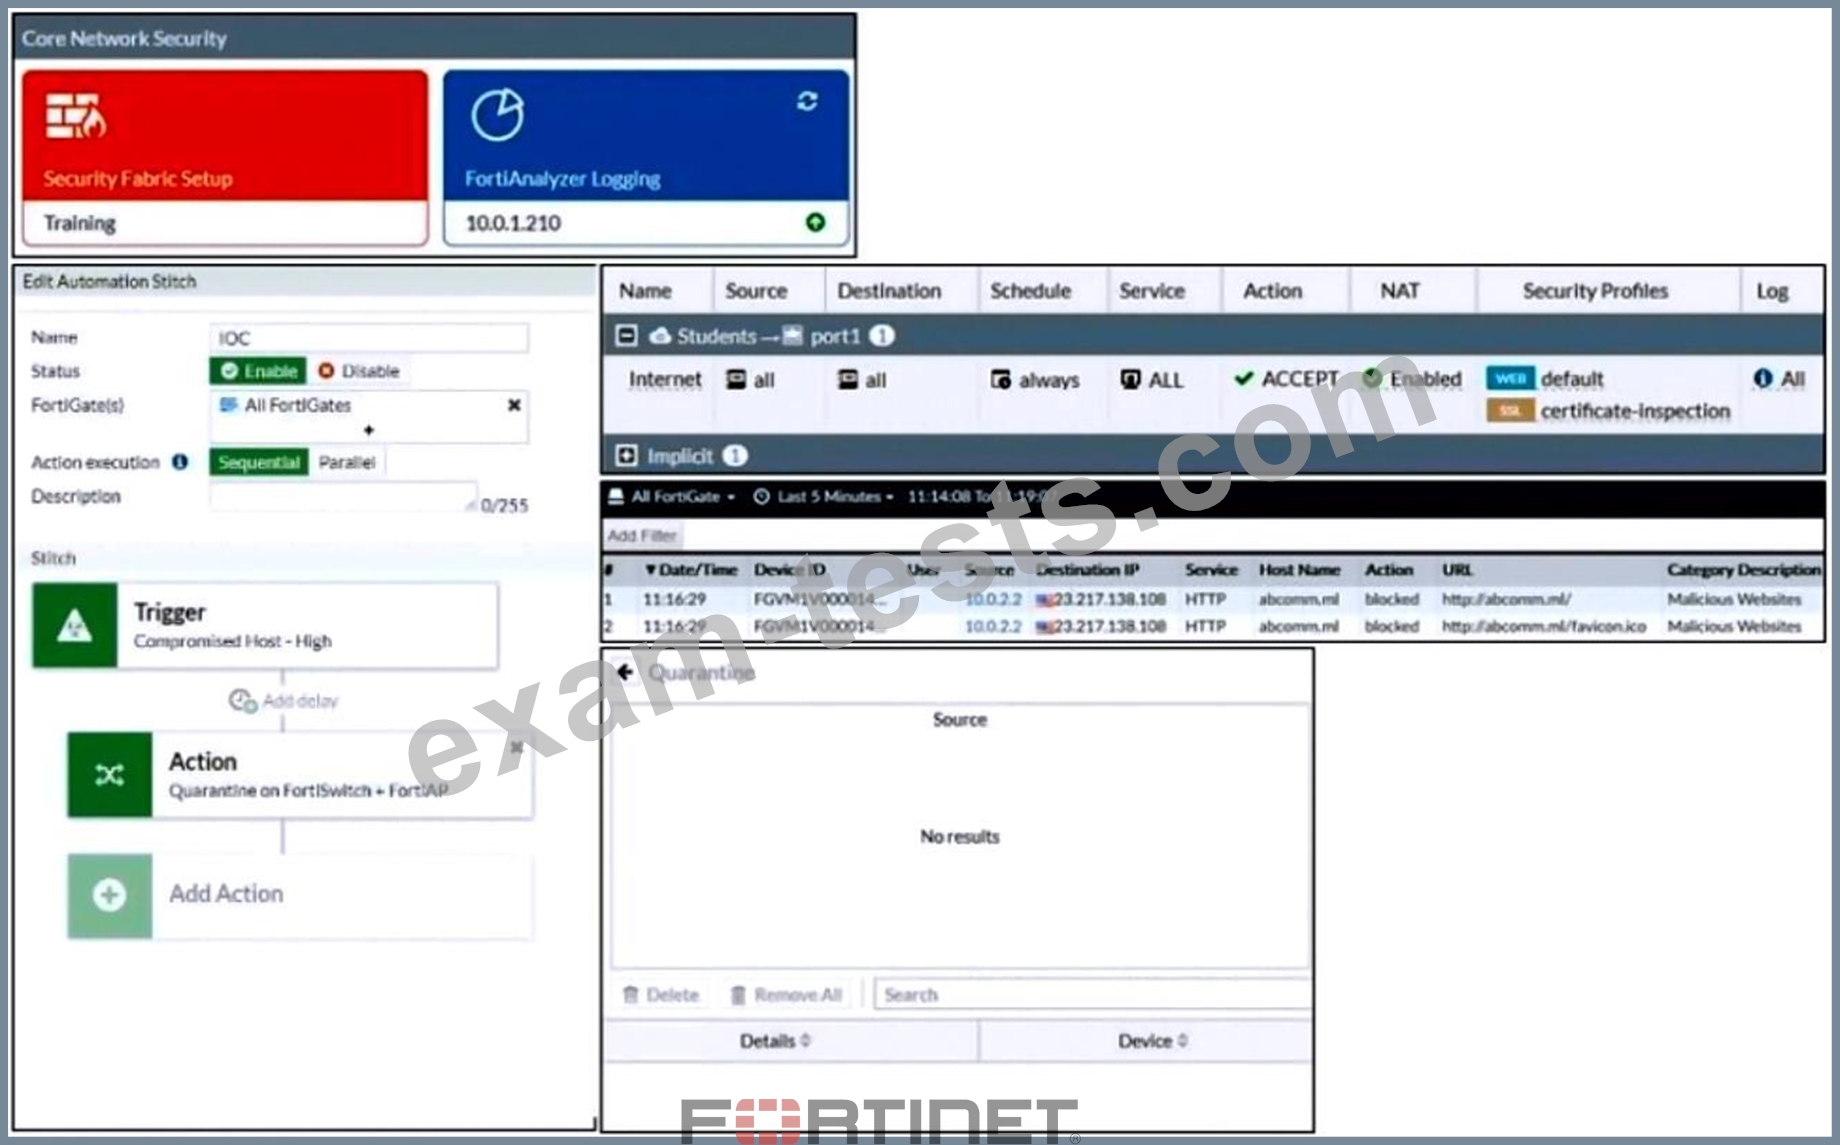
Task: Set stitch status to Disable
Action: pos(359,371)
